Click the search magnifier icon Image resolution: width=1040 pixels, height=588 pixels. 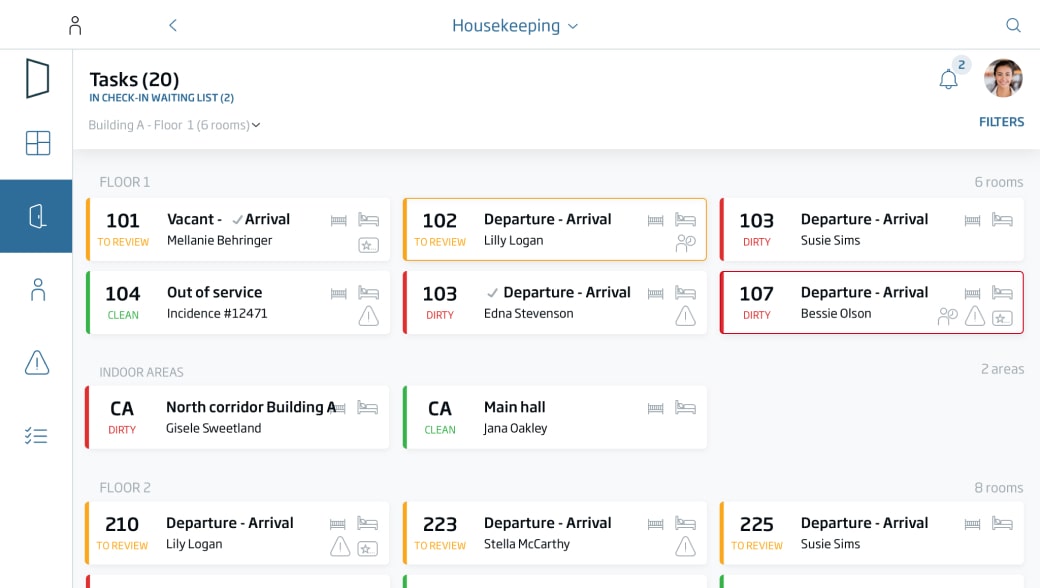coord(1013,25)
